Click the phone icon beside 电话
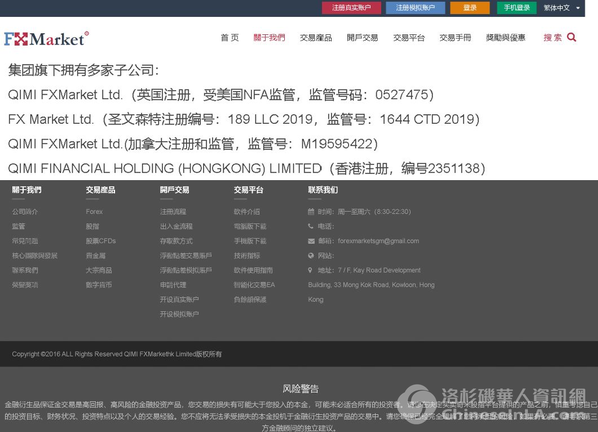598x432 pixels. (311, 226)
